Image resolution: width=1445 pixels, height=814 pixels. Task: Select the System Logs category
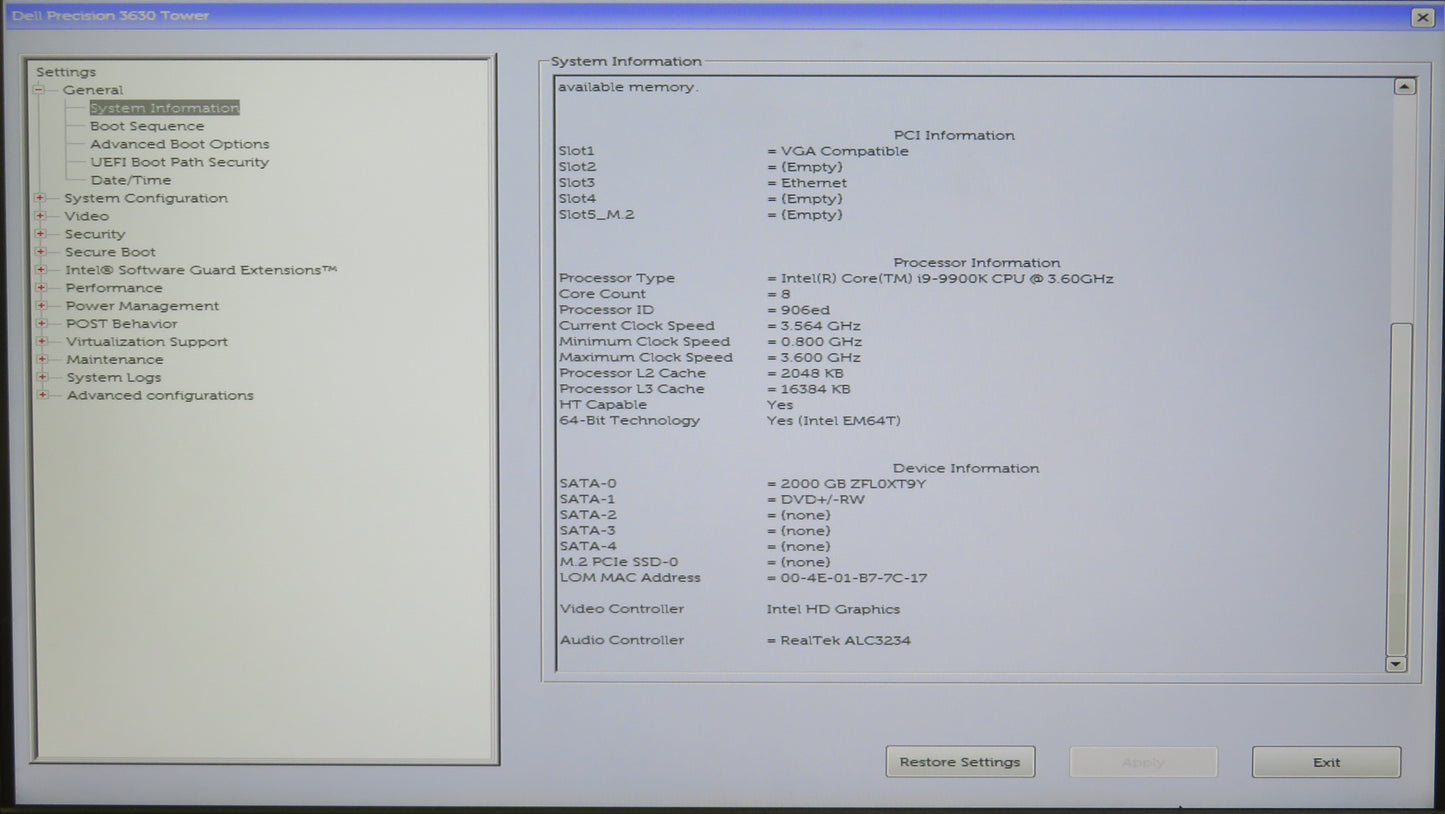113,378
